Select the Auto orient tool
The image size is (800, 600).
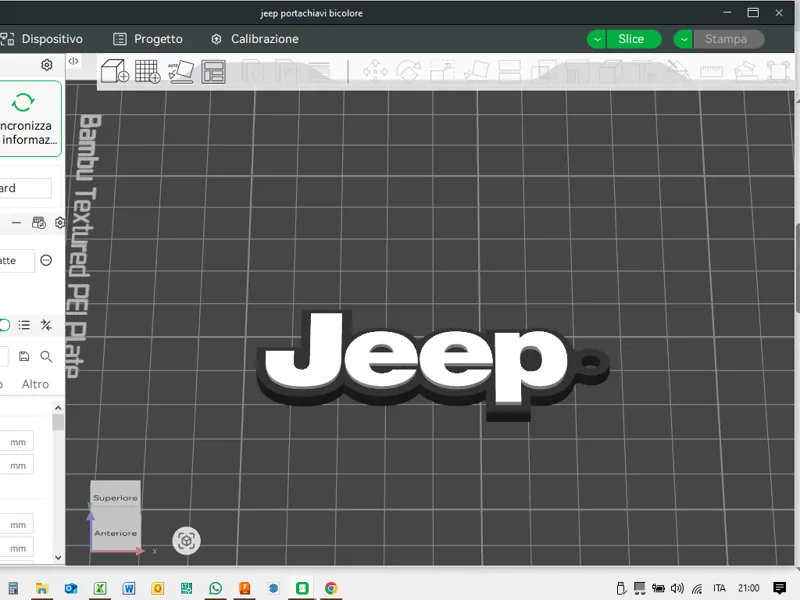point(181,71)
